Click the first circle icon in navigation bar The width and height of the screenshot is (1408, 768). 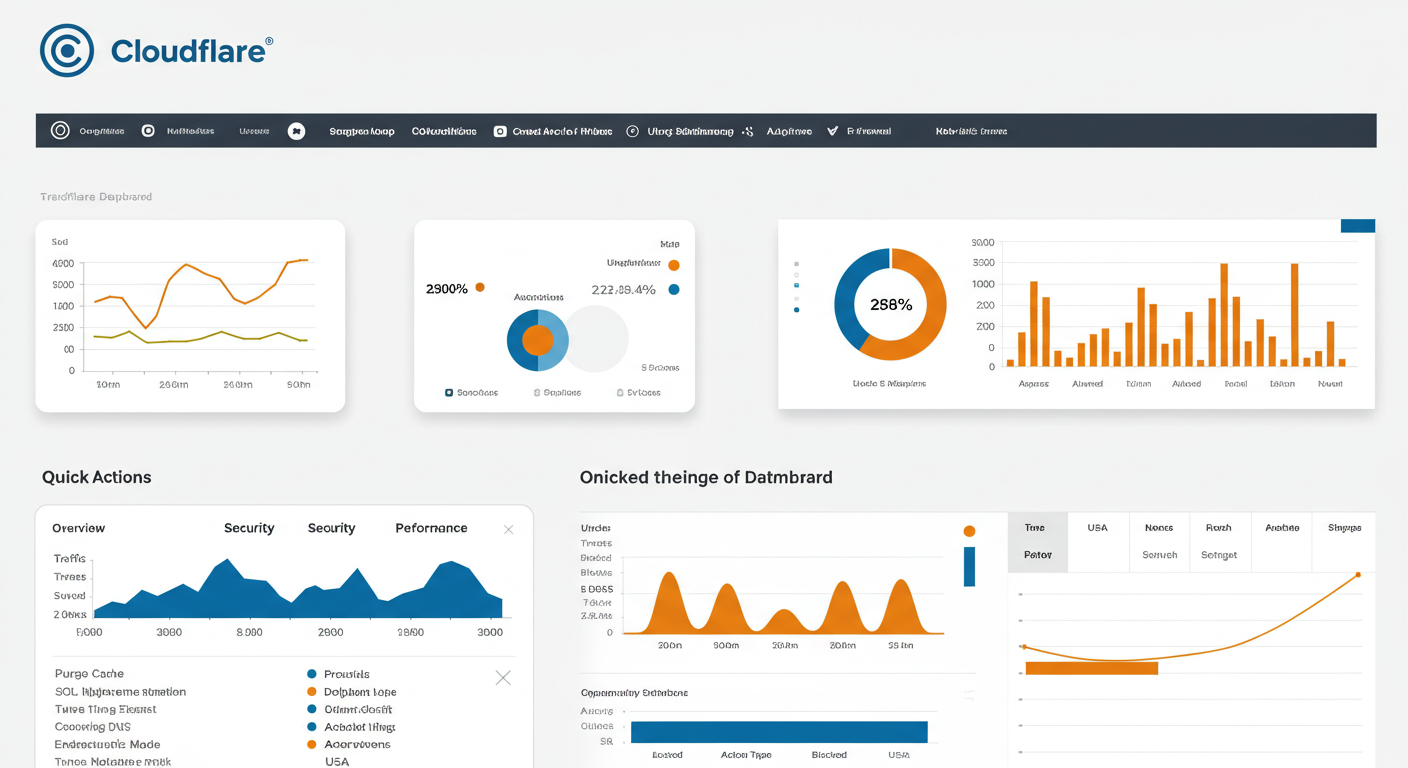point(60,131)
